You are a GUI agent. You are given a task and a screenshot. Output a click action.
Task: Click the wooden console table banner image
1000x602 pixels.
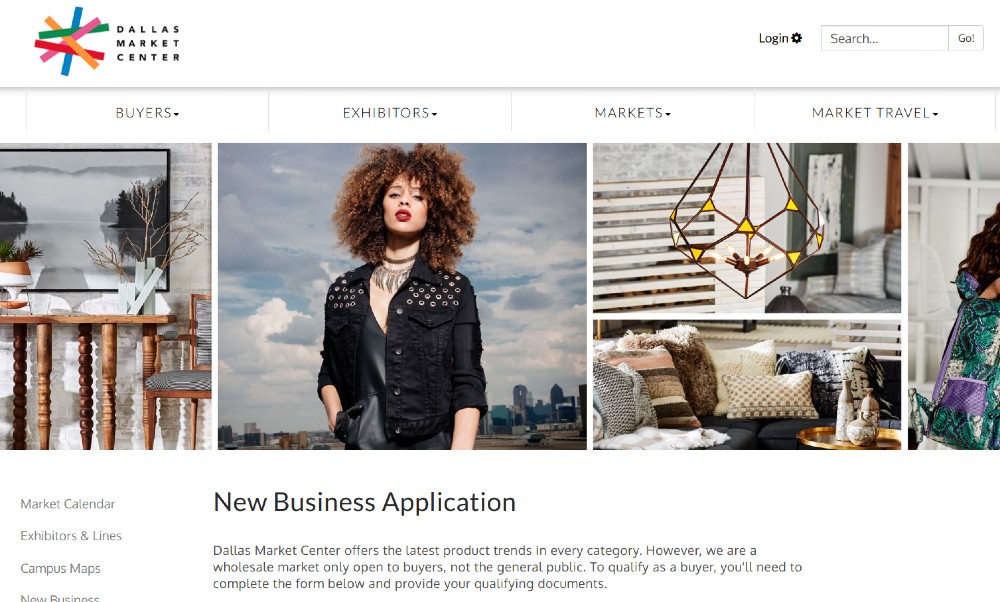(x=105, y=297)
